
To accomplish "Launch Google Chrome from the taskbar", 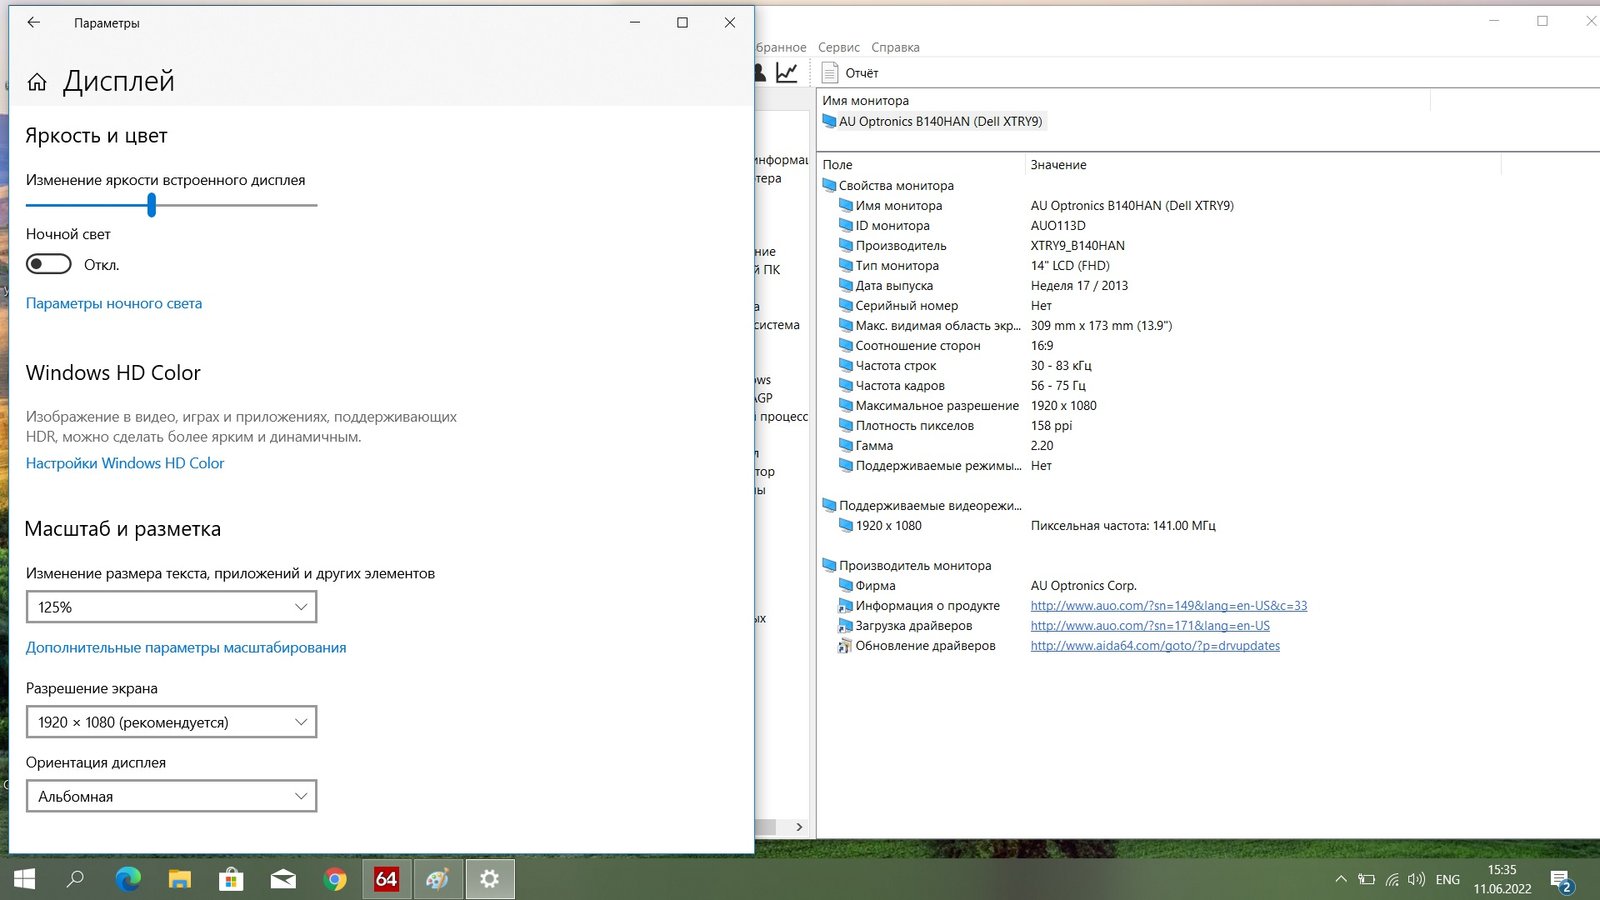I will pos(335,879).
